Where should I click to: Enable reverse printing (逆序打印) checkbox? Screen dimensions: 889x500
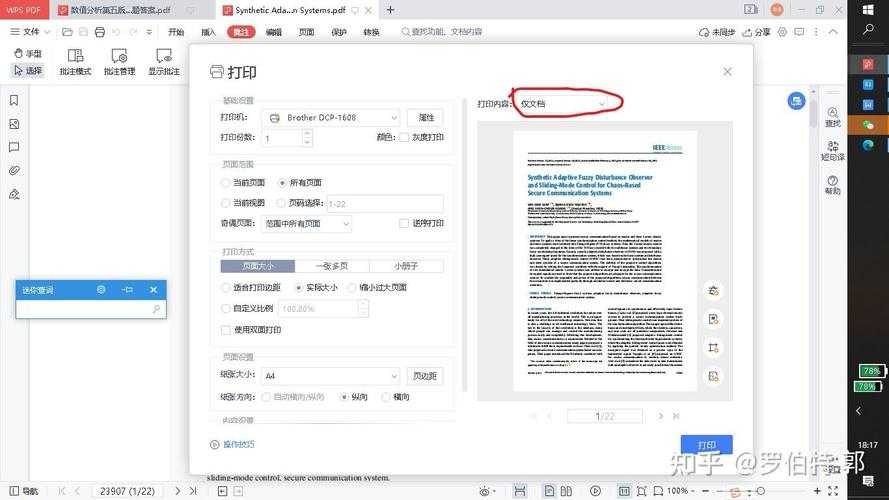tap(404, 223)
